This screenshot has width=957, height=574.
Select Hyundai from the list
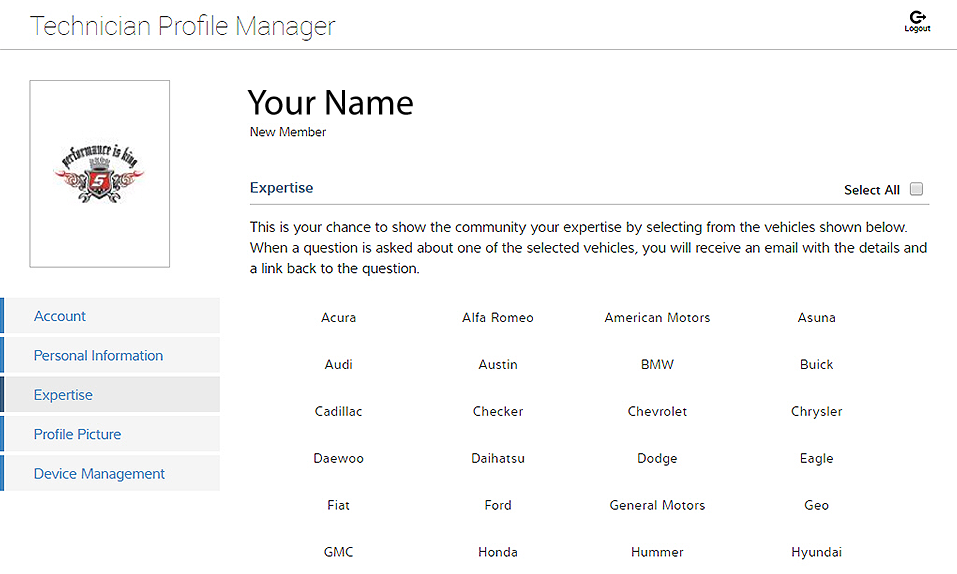[816, 553]
